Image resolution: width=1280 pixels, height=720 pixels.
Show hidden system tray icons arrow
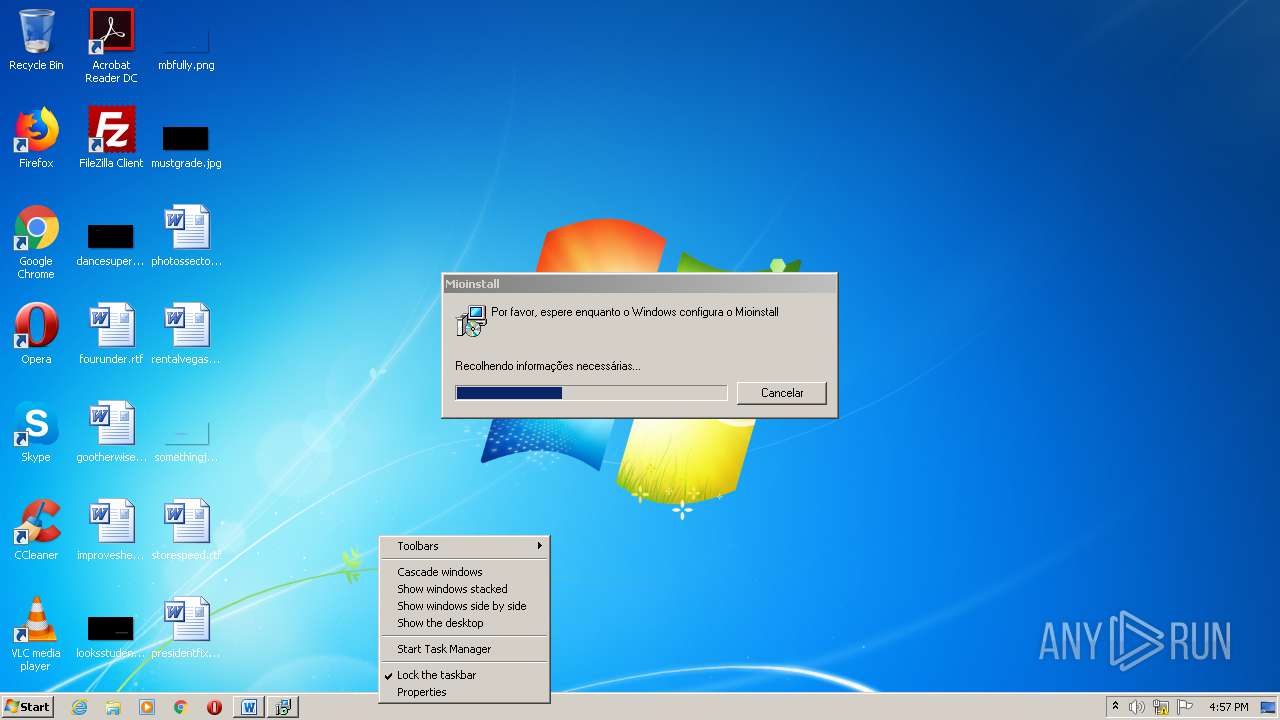click(1115, 707)
